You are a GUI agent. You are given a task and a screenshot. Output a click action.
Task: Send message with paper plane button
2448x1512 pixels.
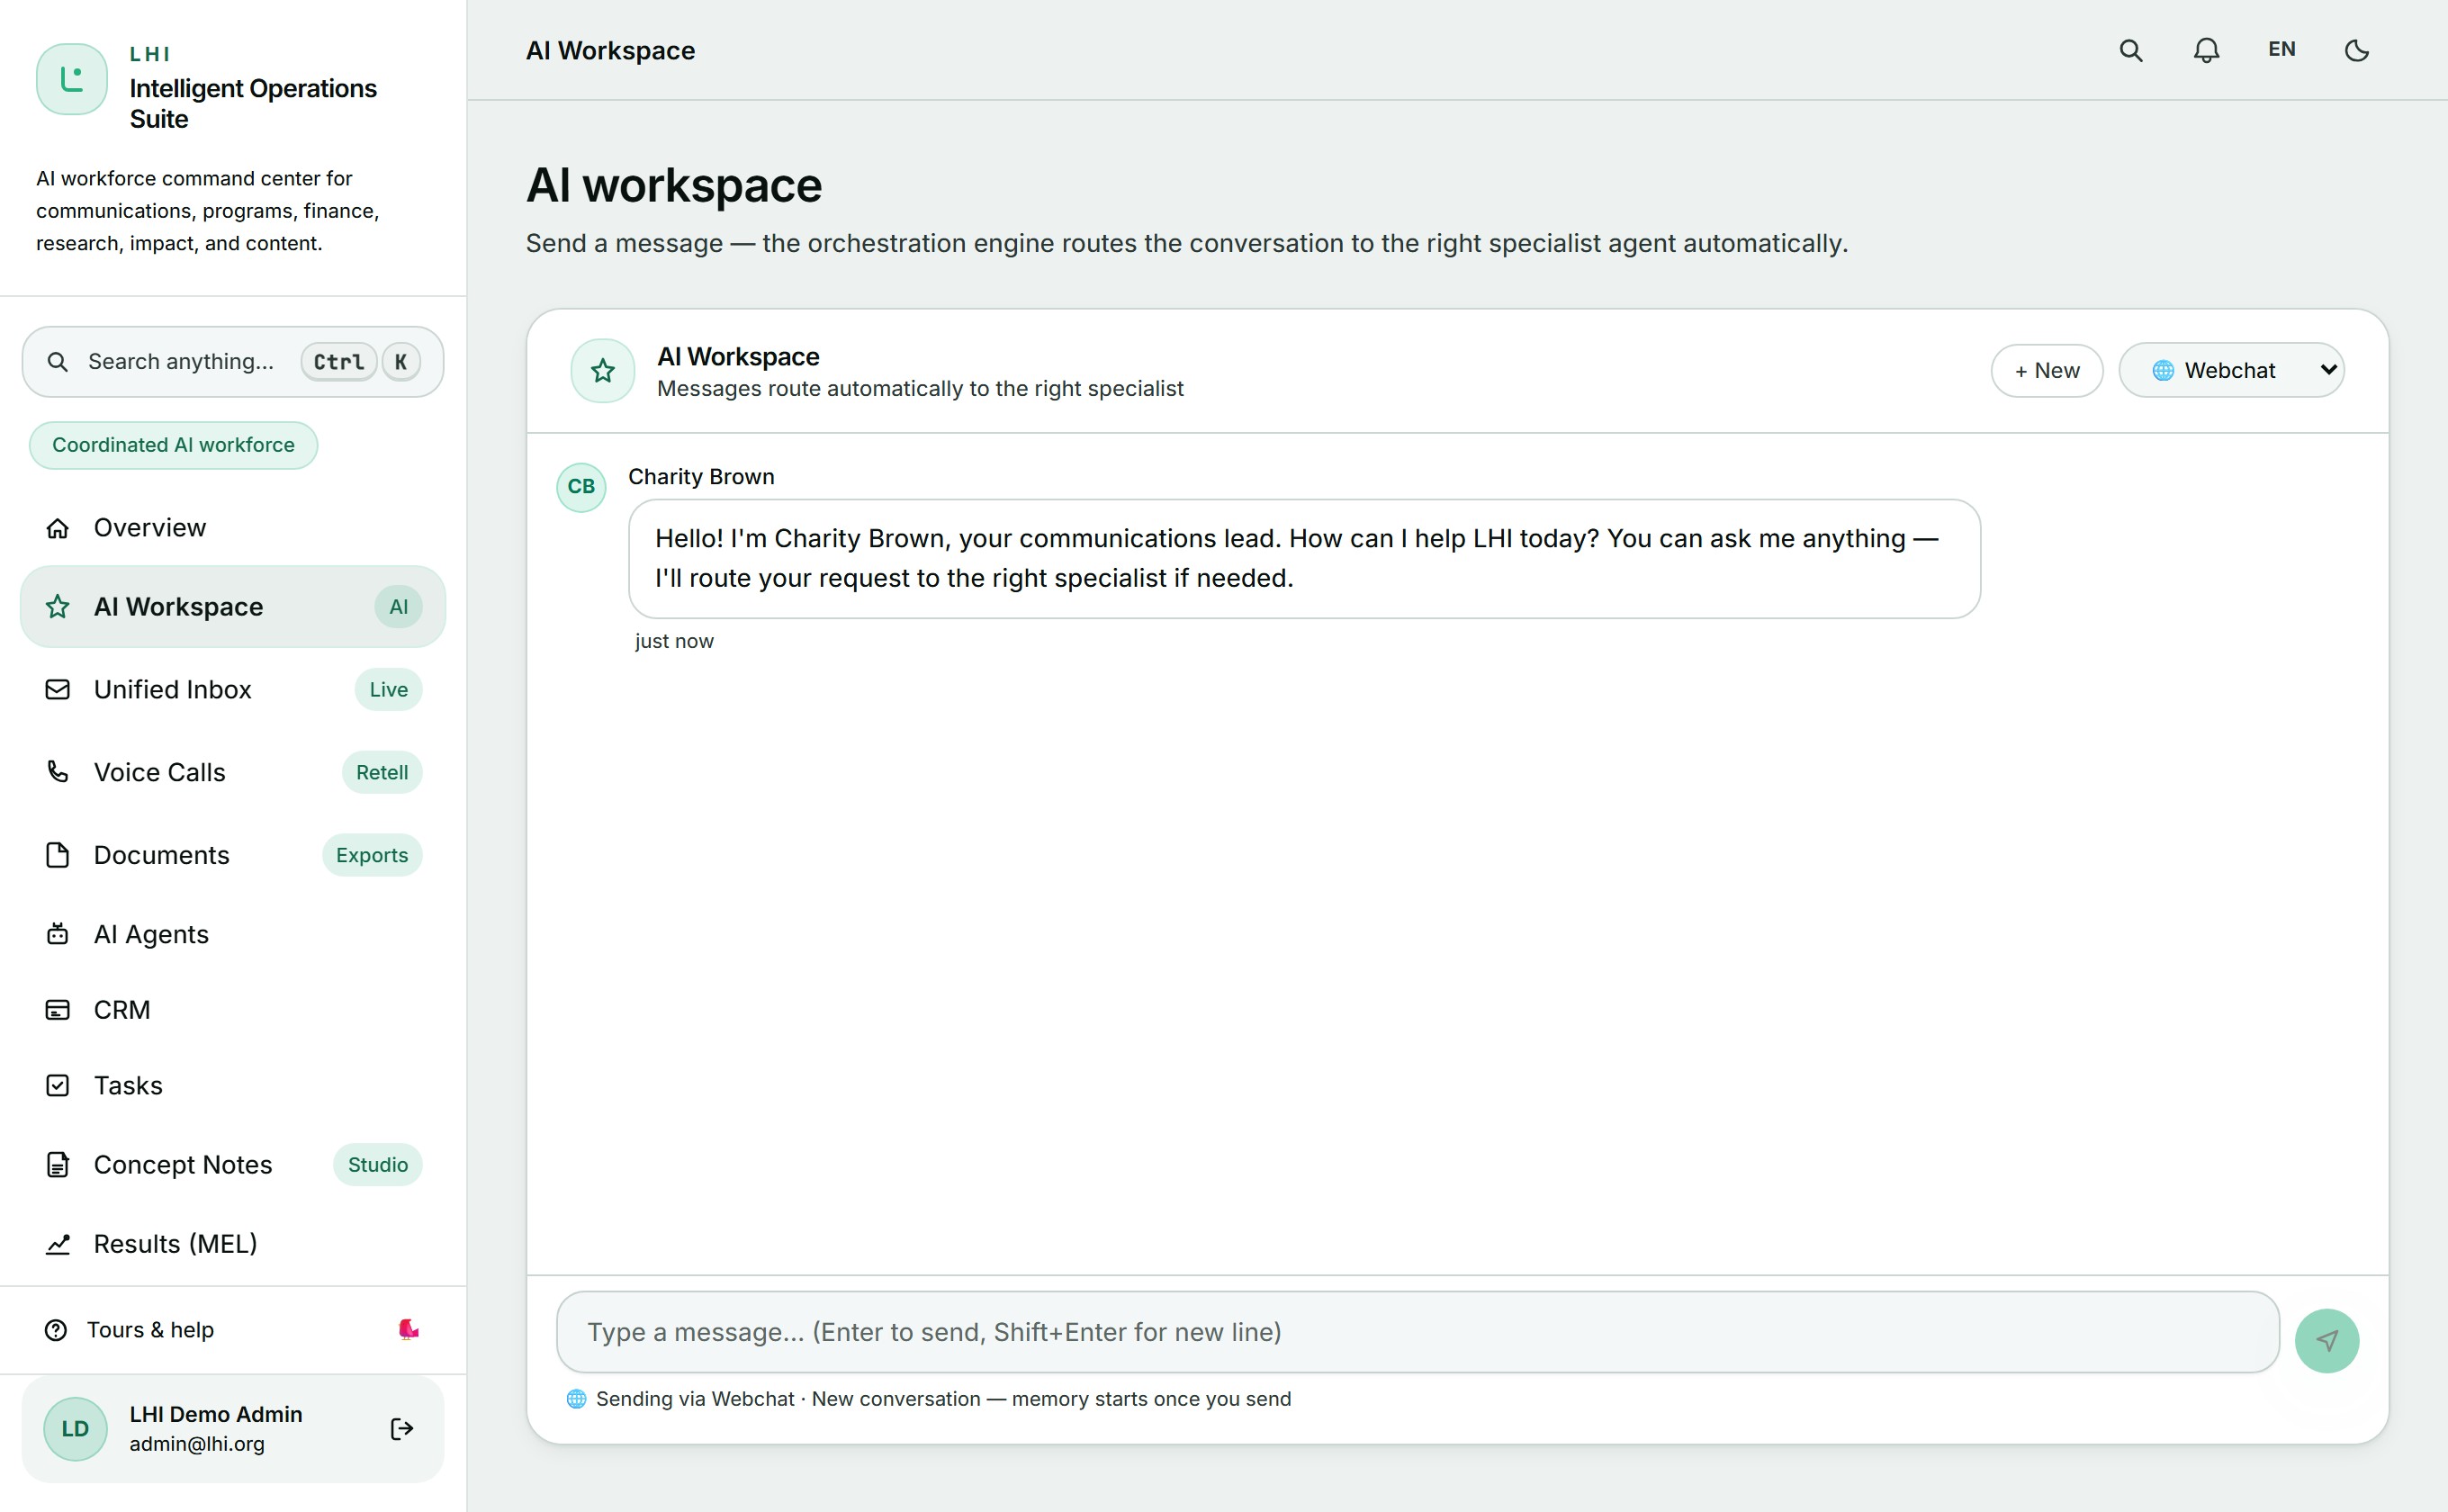coord(2326,1341)
